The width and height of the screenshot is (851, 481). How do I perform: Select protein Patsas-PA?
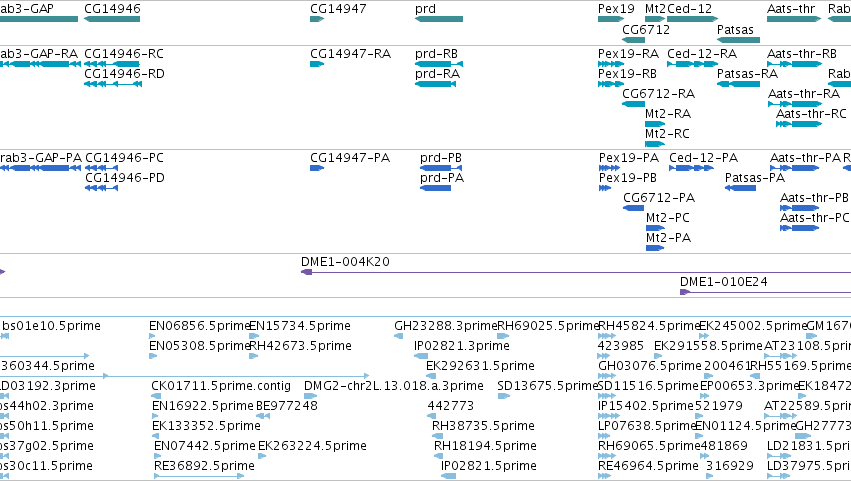point(740,188)
